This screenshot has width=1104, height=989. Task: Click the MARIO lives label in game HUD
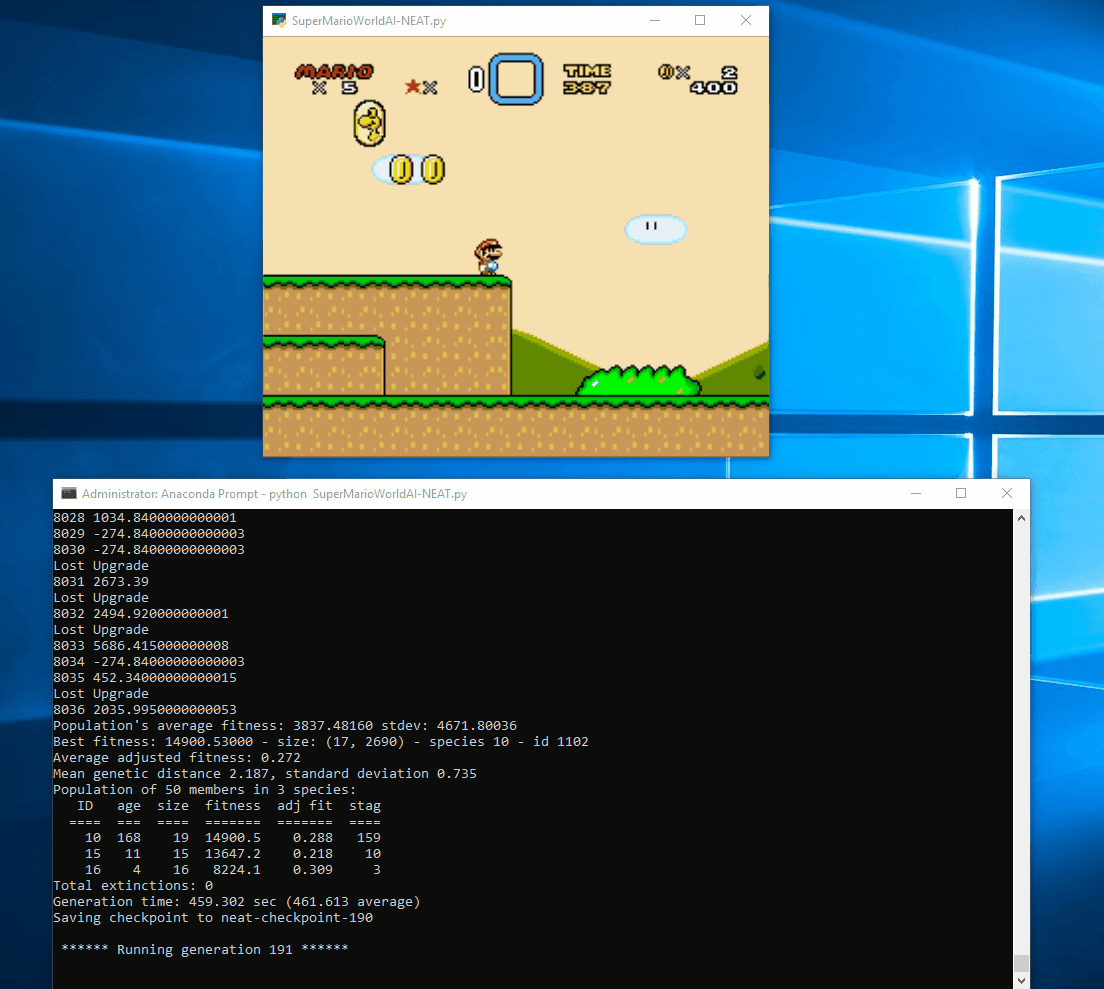(x=334, y=71)
